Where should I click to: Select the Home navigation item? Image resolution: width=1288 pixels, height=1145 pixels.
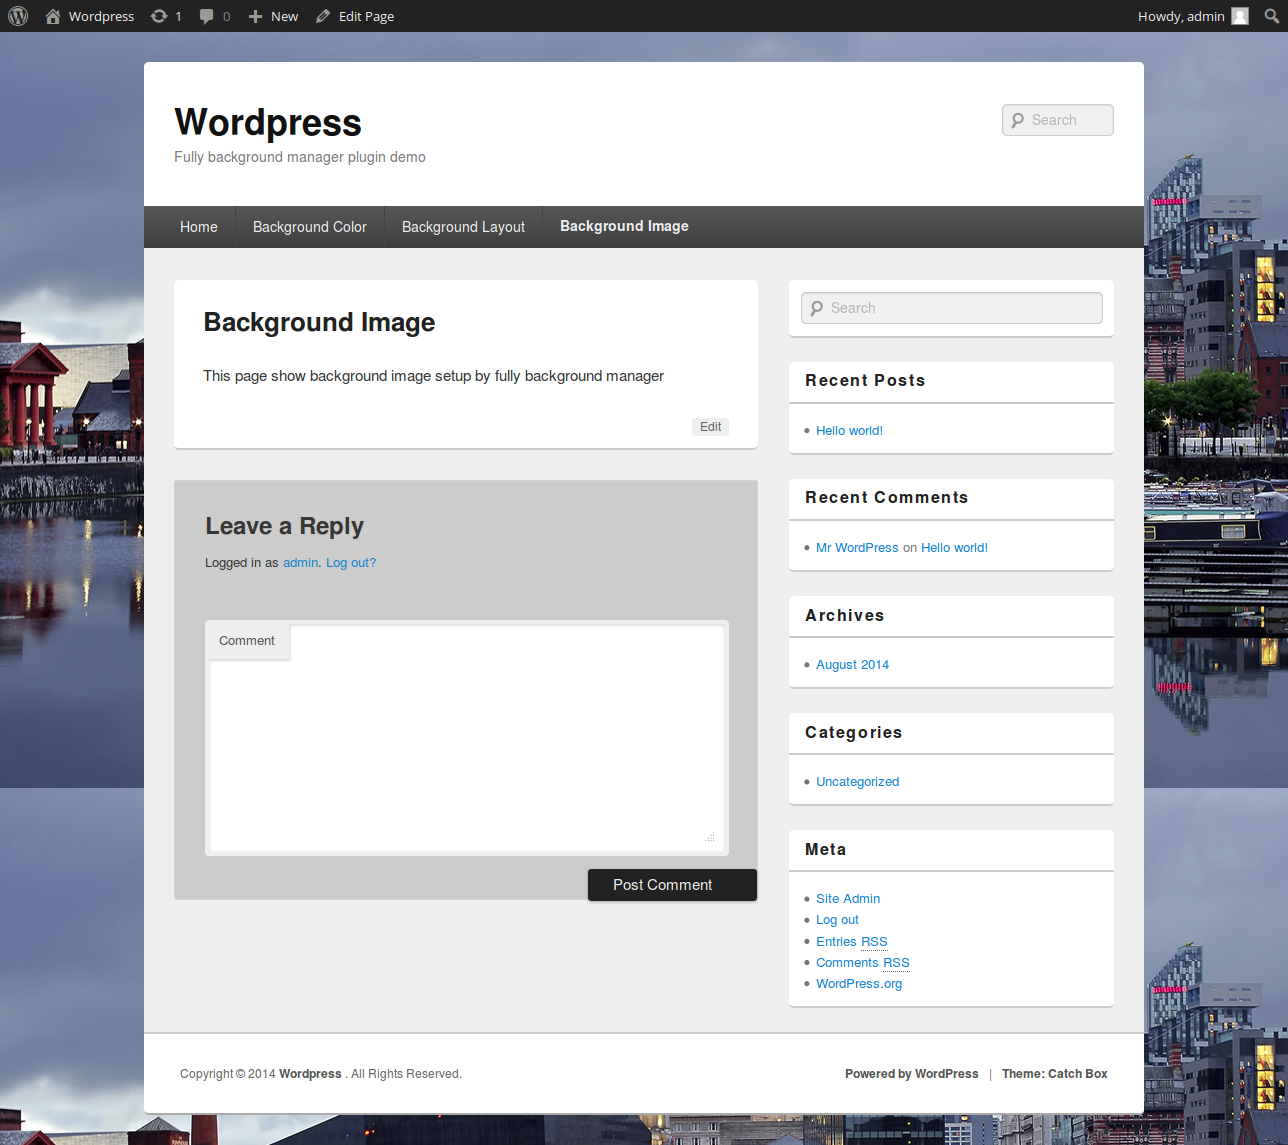coord(199,227)
